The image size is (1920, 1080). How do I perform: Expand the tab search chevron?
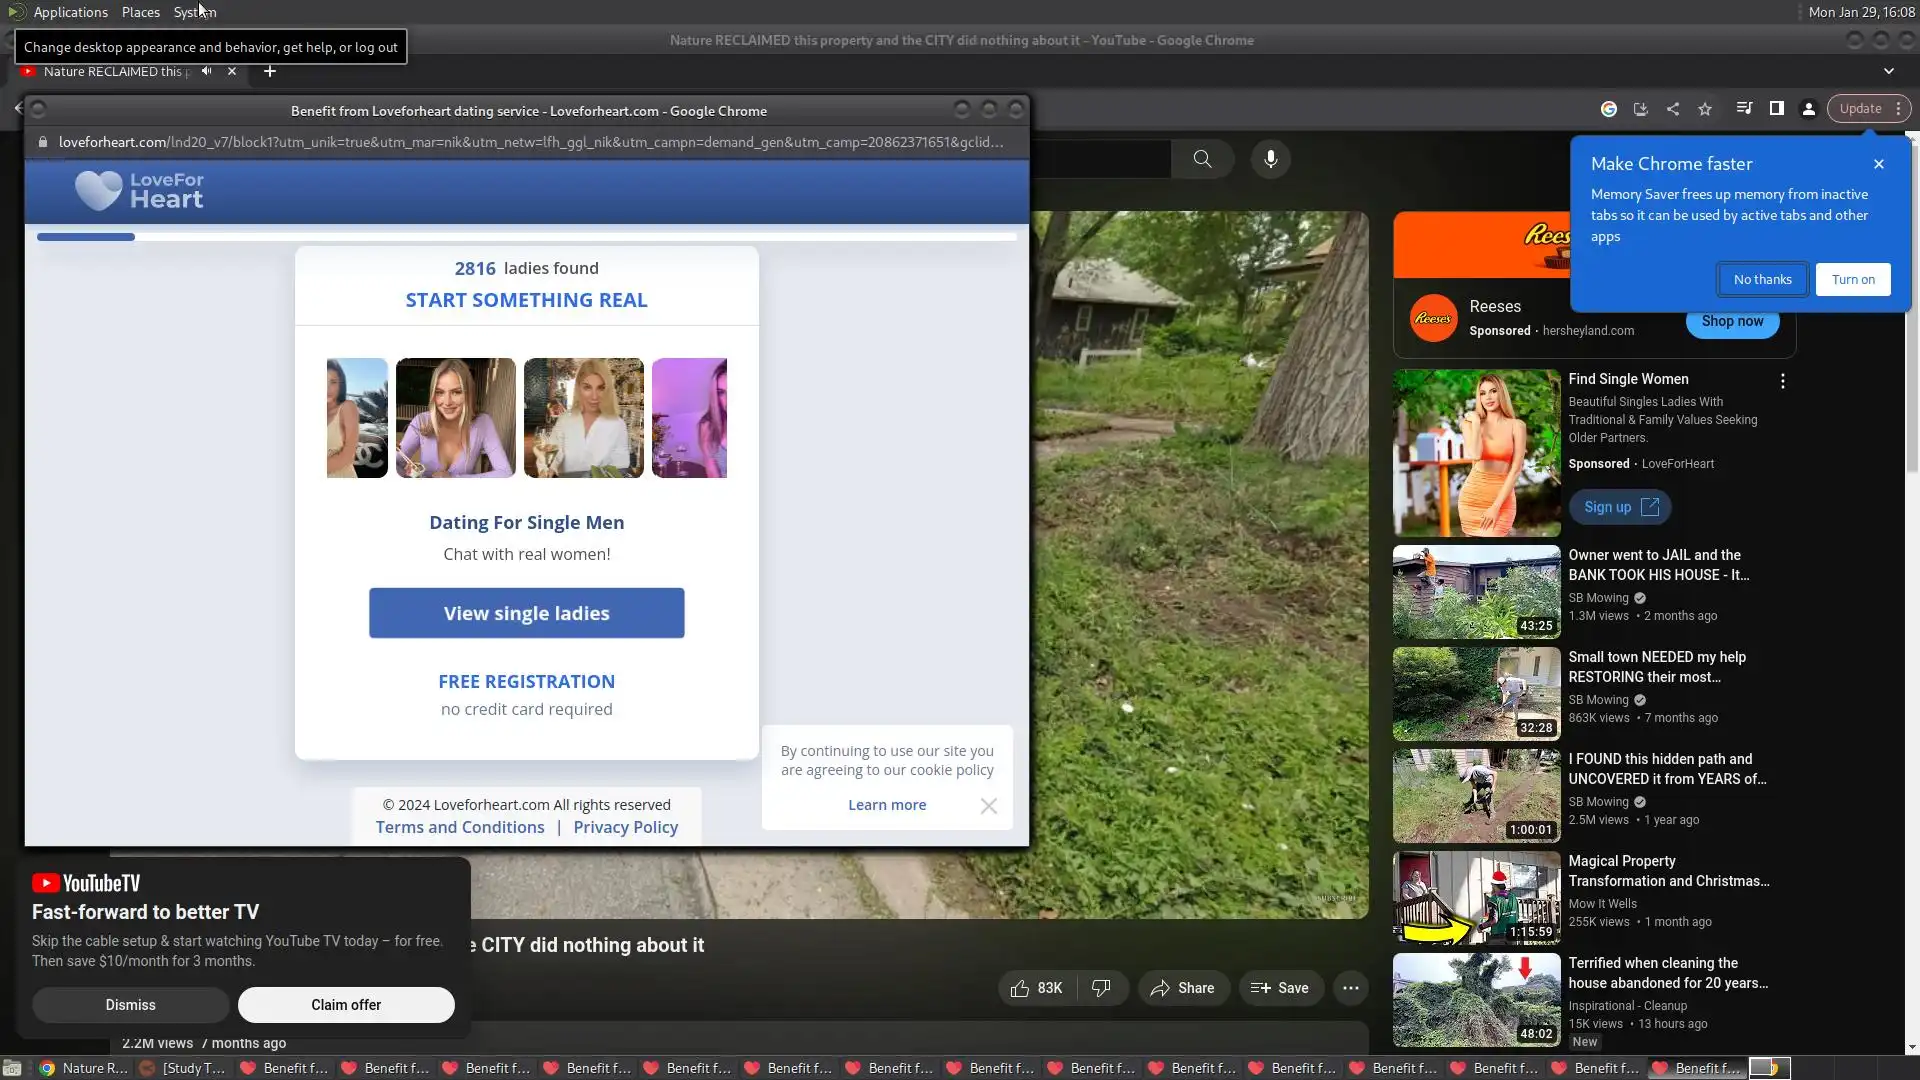click(1888, 71)
